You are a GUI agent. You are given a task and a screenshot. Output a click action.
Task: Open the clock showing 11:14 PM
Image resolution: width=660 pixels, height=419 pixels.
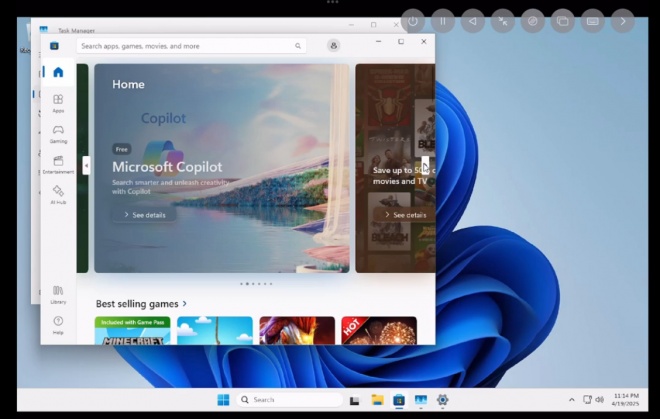click(x=626, y=400)
